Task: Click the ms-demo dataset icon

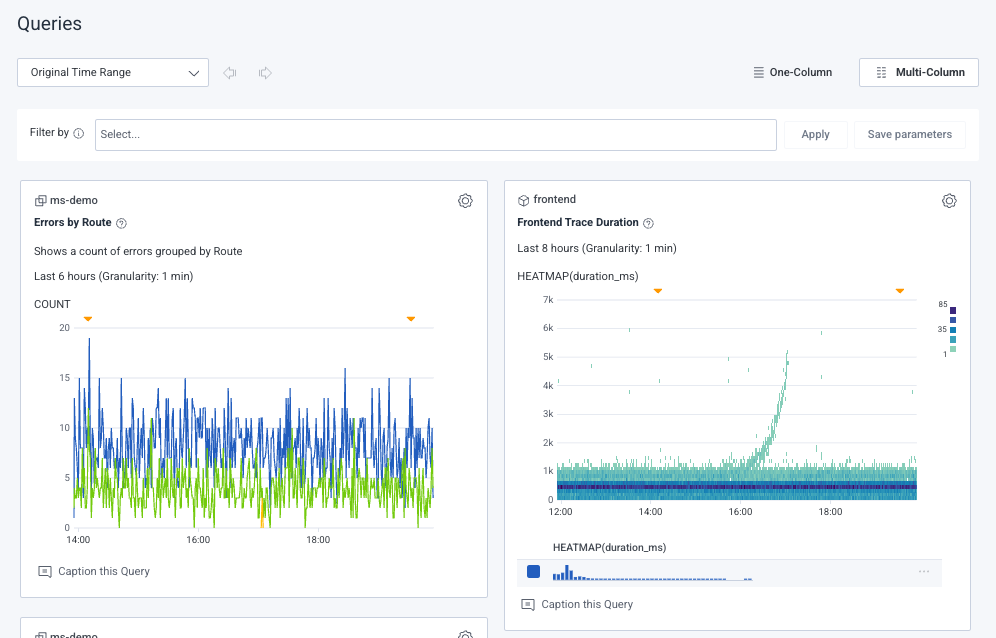Action: tap(41, 201)
